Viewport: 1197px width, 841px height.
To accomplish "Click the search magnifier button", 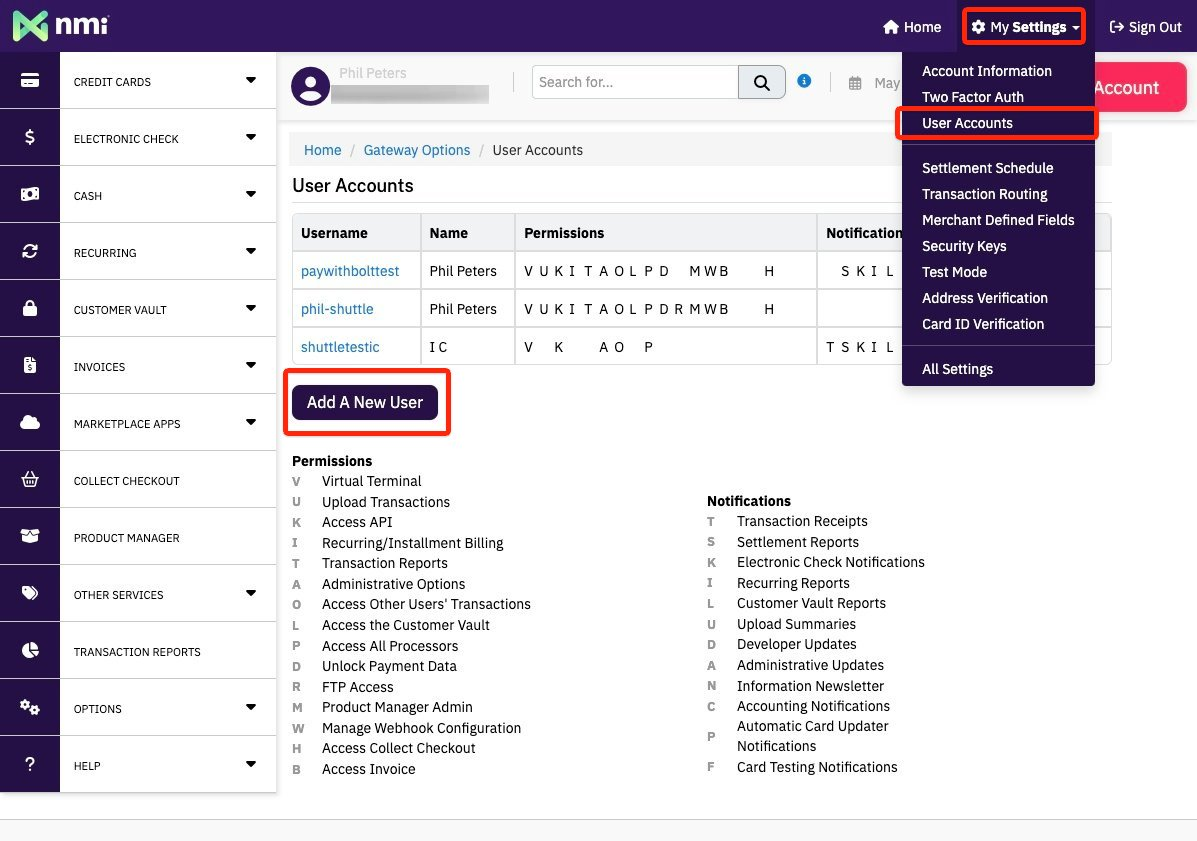I will [761, 82].
